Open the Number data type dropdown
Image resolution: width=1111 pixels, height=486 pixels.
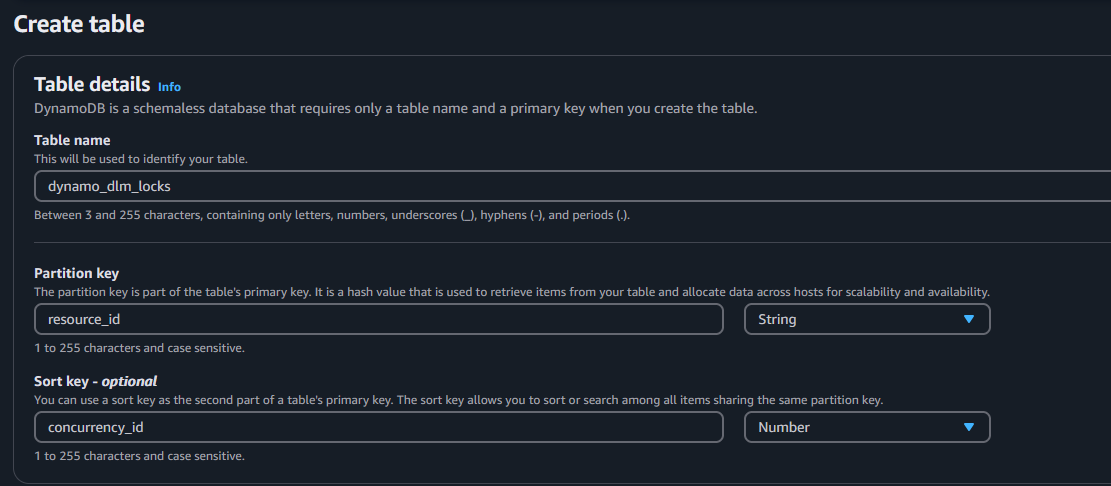click(x=866, y=427)
